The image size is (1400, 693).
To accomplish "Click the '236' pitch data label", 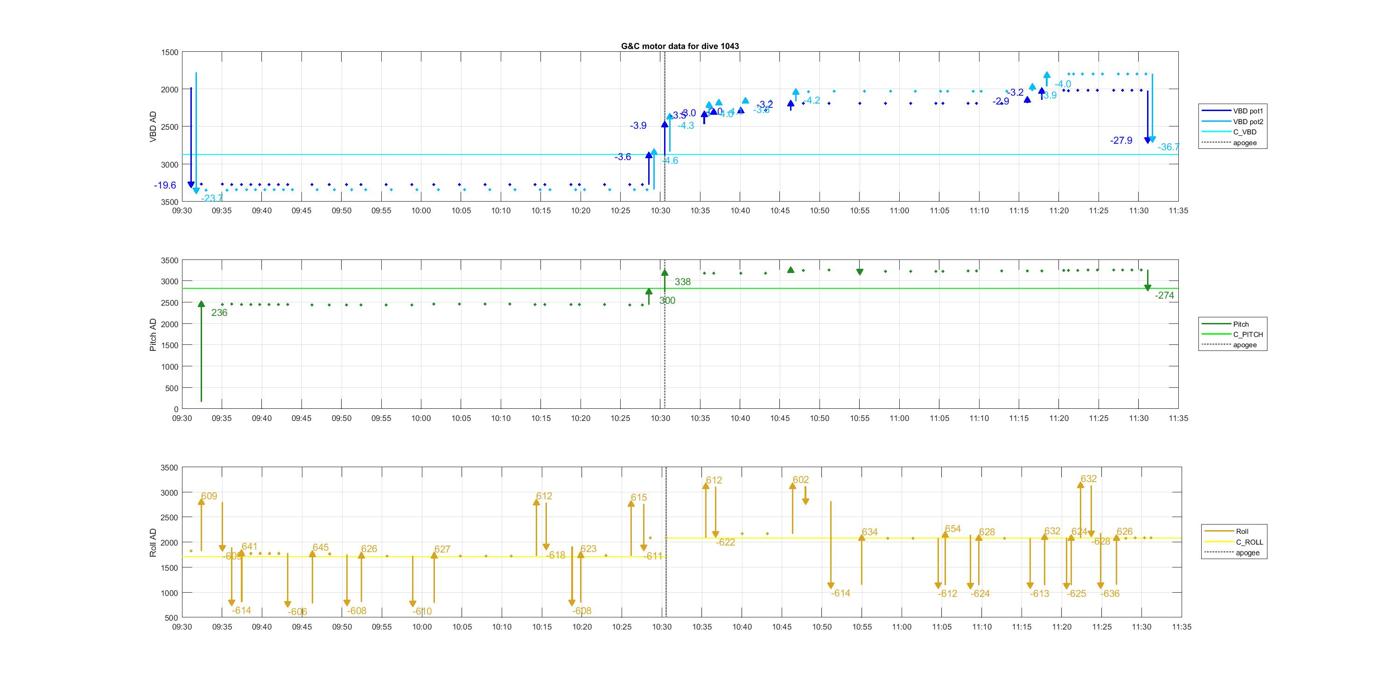I will coord(219,313).
